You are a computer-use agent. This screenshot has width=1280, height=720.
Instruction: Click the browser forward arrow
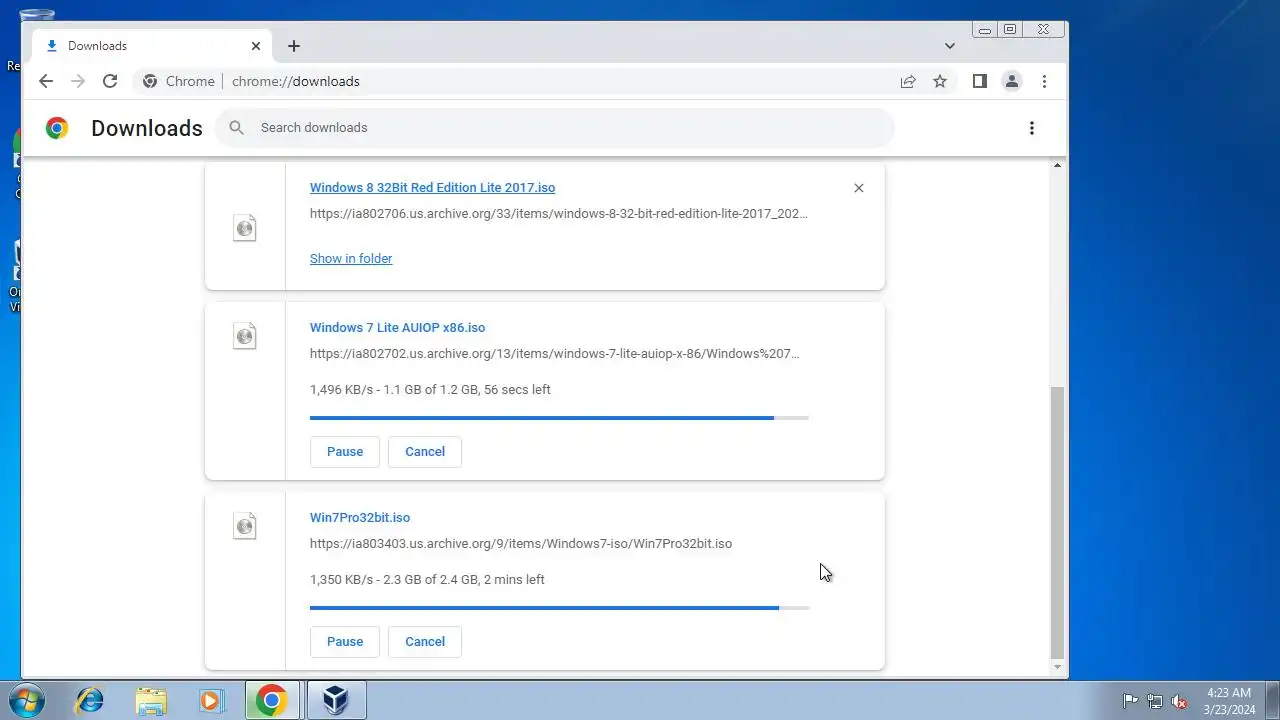78,81
